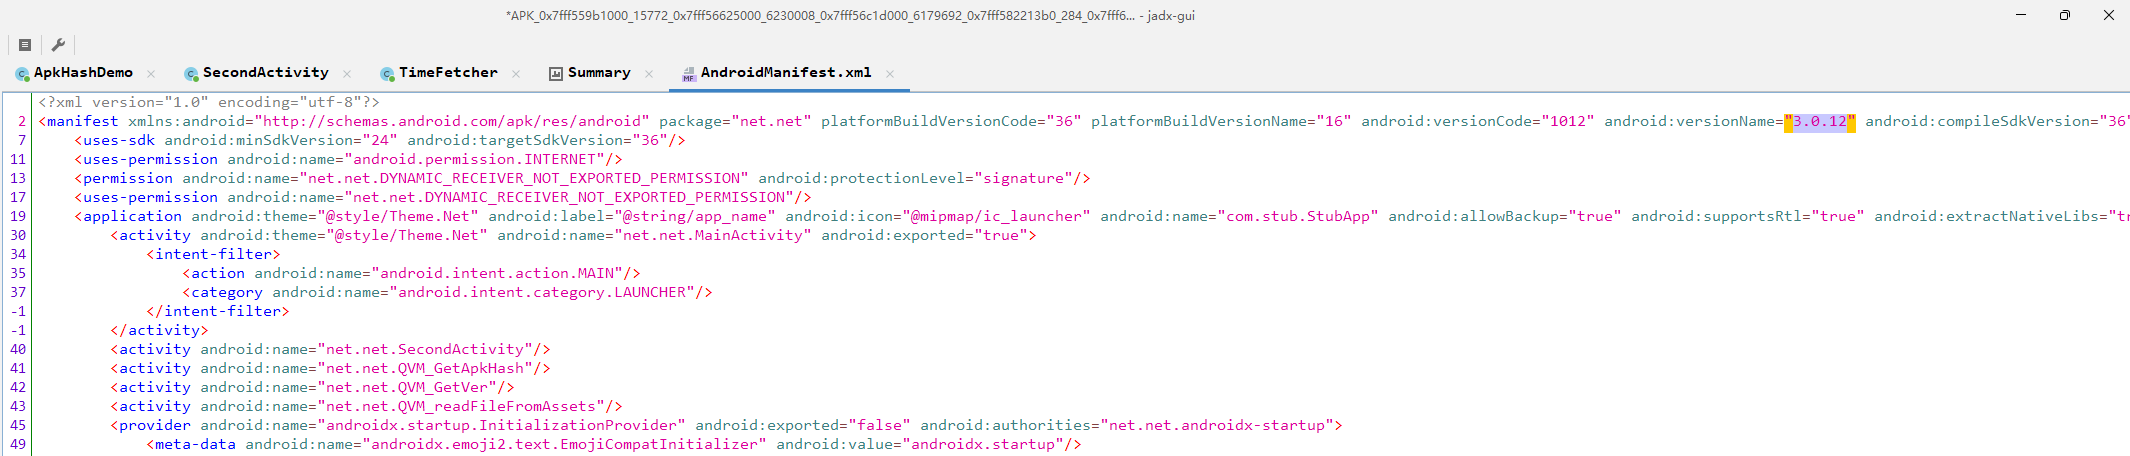Click the AndroidManifest.xml MF file icon
Viewport: 2130px width, 456px height.
coord(689,74)
